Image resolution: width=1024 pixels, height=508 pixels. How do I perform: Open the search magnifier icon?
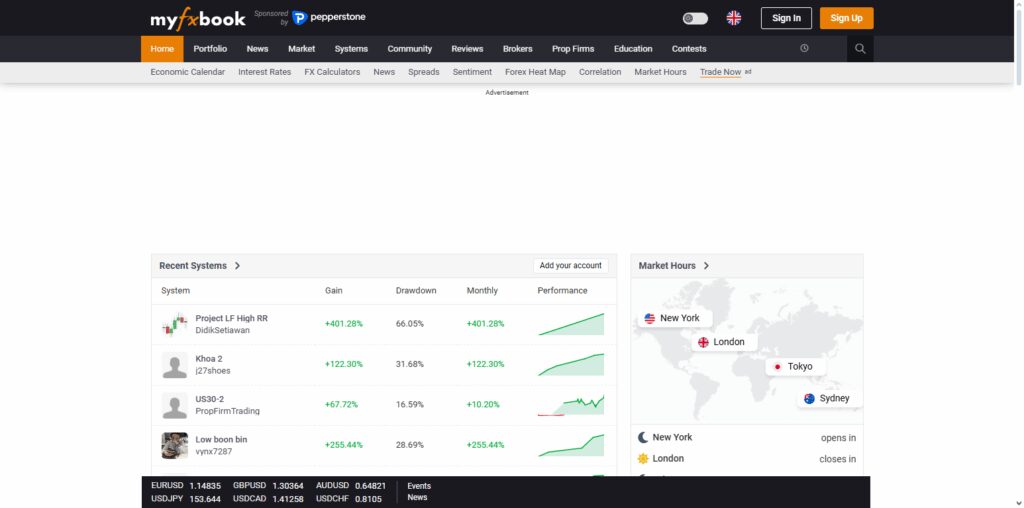860,49
